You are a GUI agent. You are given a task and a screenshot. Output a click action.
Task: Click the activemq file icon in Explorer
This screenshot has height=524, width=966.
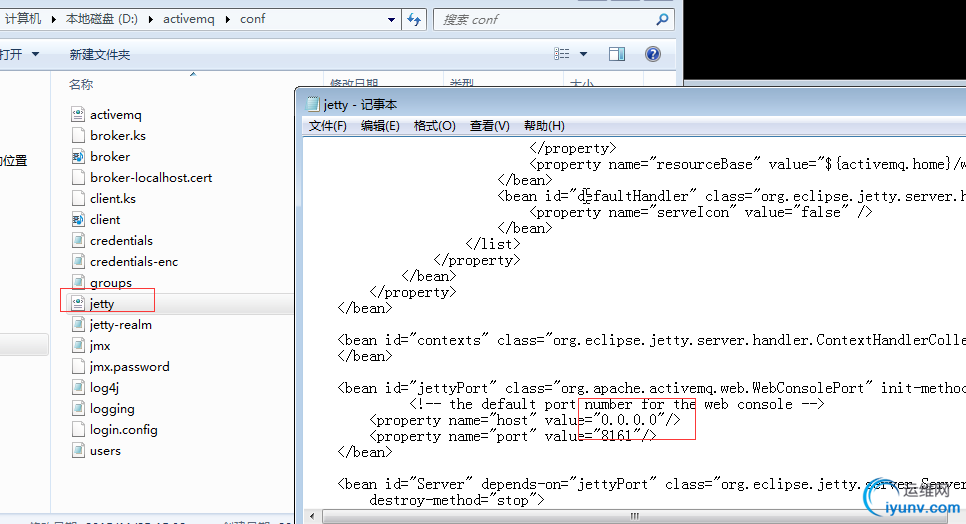(x=78, y=114)
